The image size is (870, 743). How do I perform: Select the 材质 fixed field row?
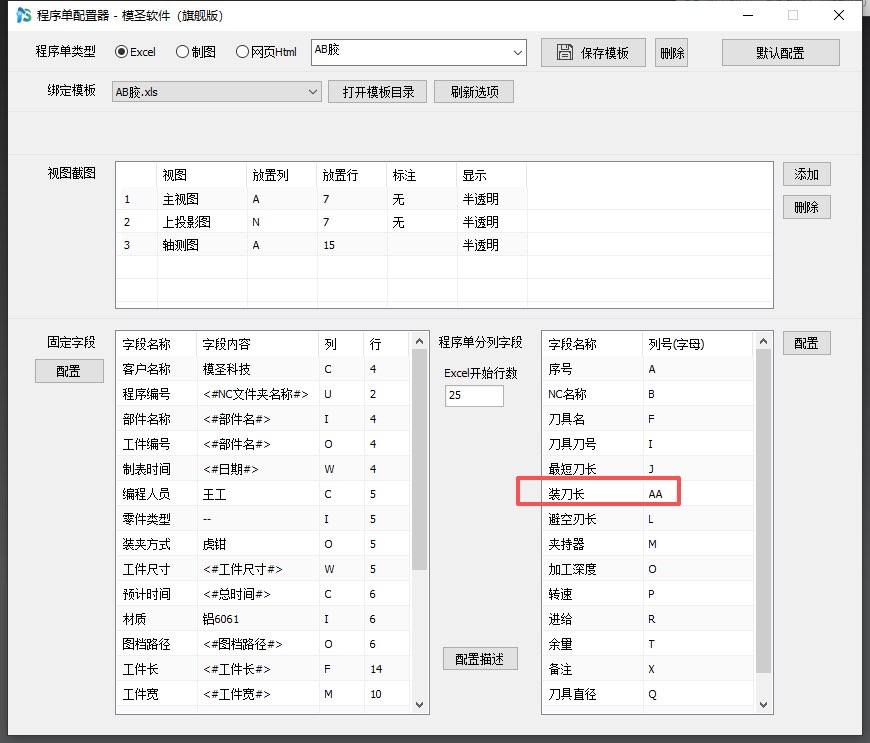[x=264, y=619]
